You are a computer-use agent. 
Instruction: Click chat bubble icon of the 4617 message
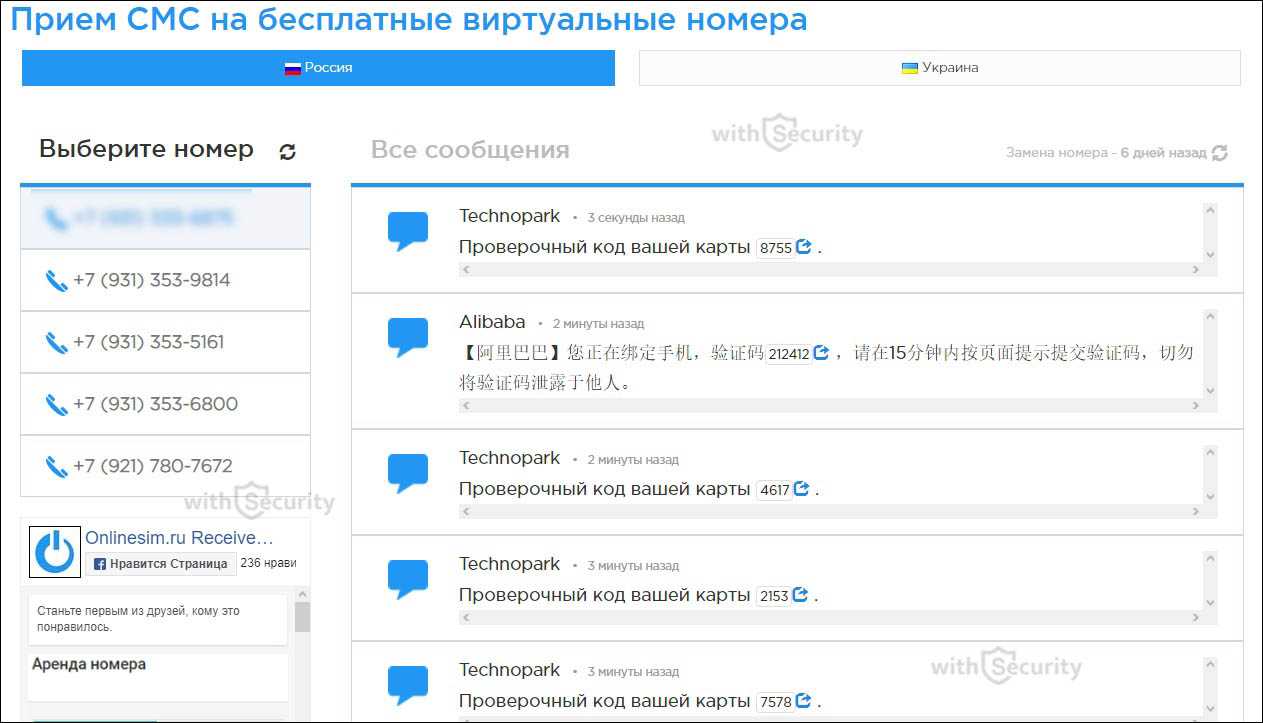pyautogui.click(x=408, y=473)
